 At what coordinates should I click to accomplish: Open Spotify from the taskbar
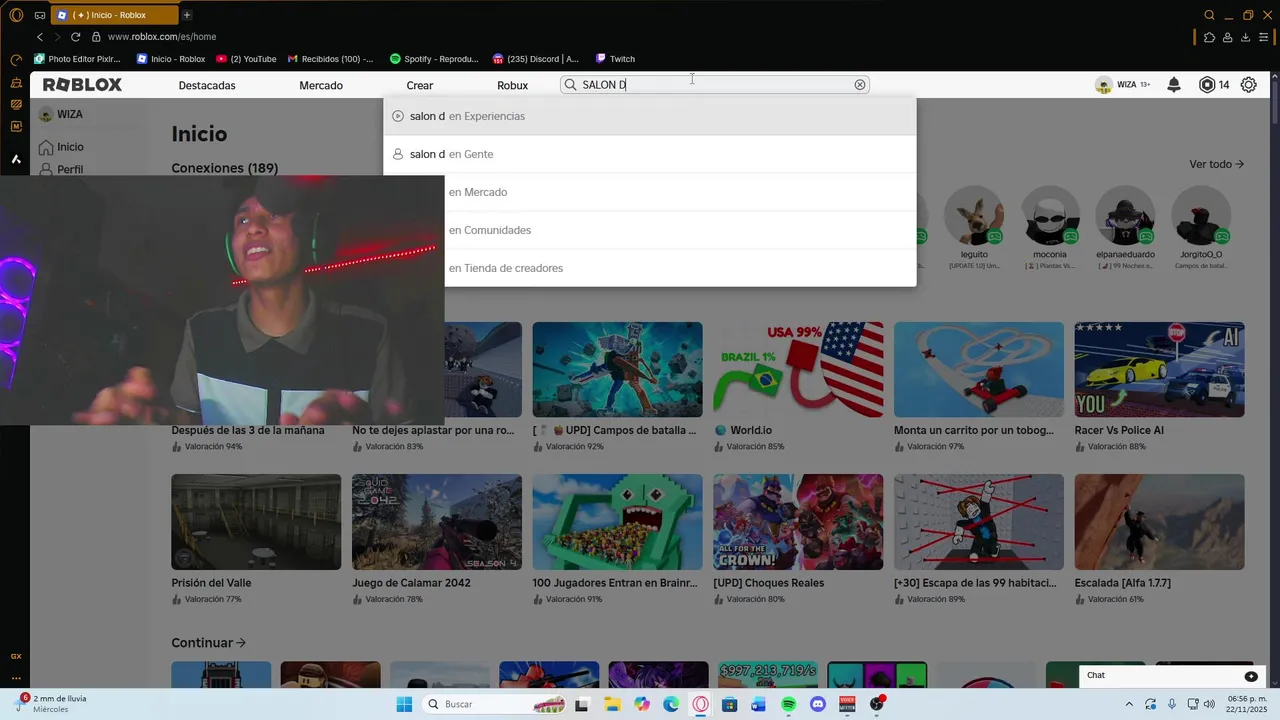pos(788,704)
